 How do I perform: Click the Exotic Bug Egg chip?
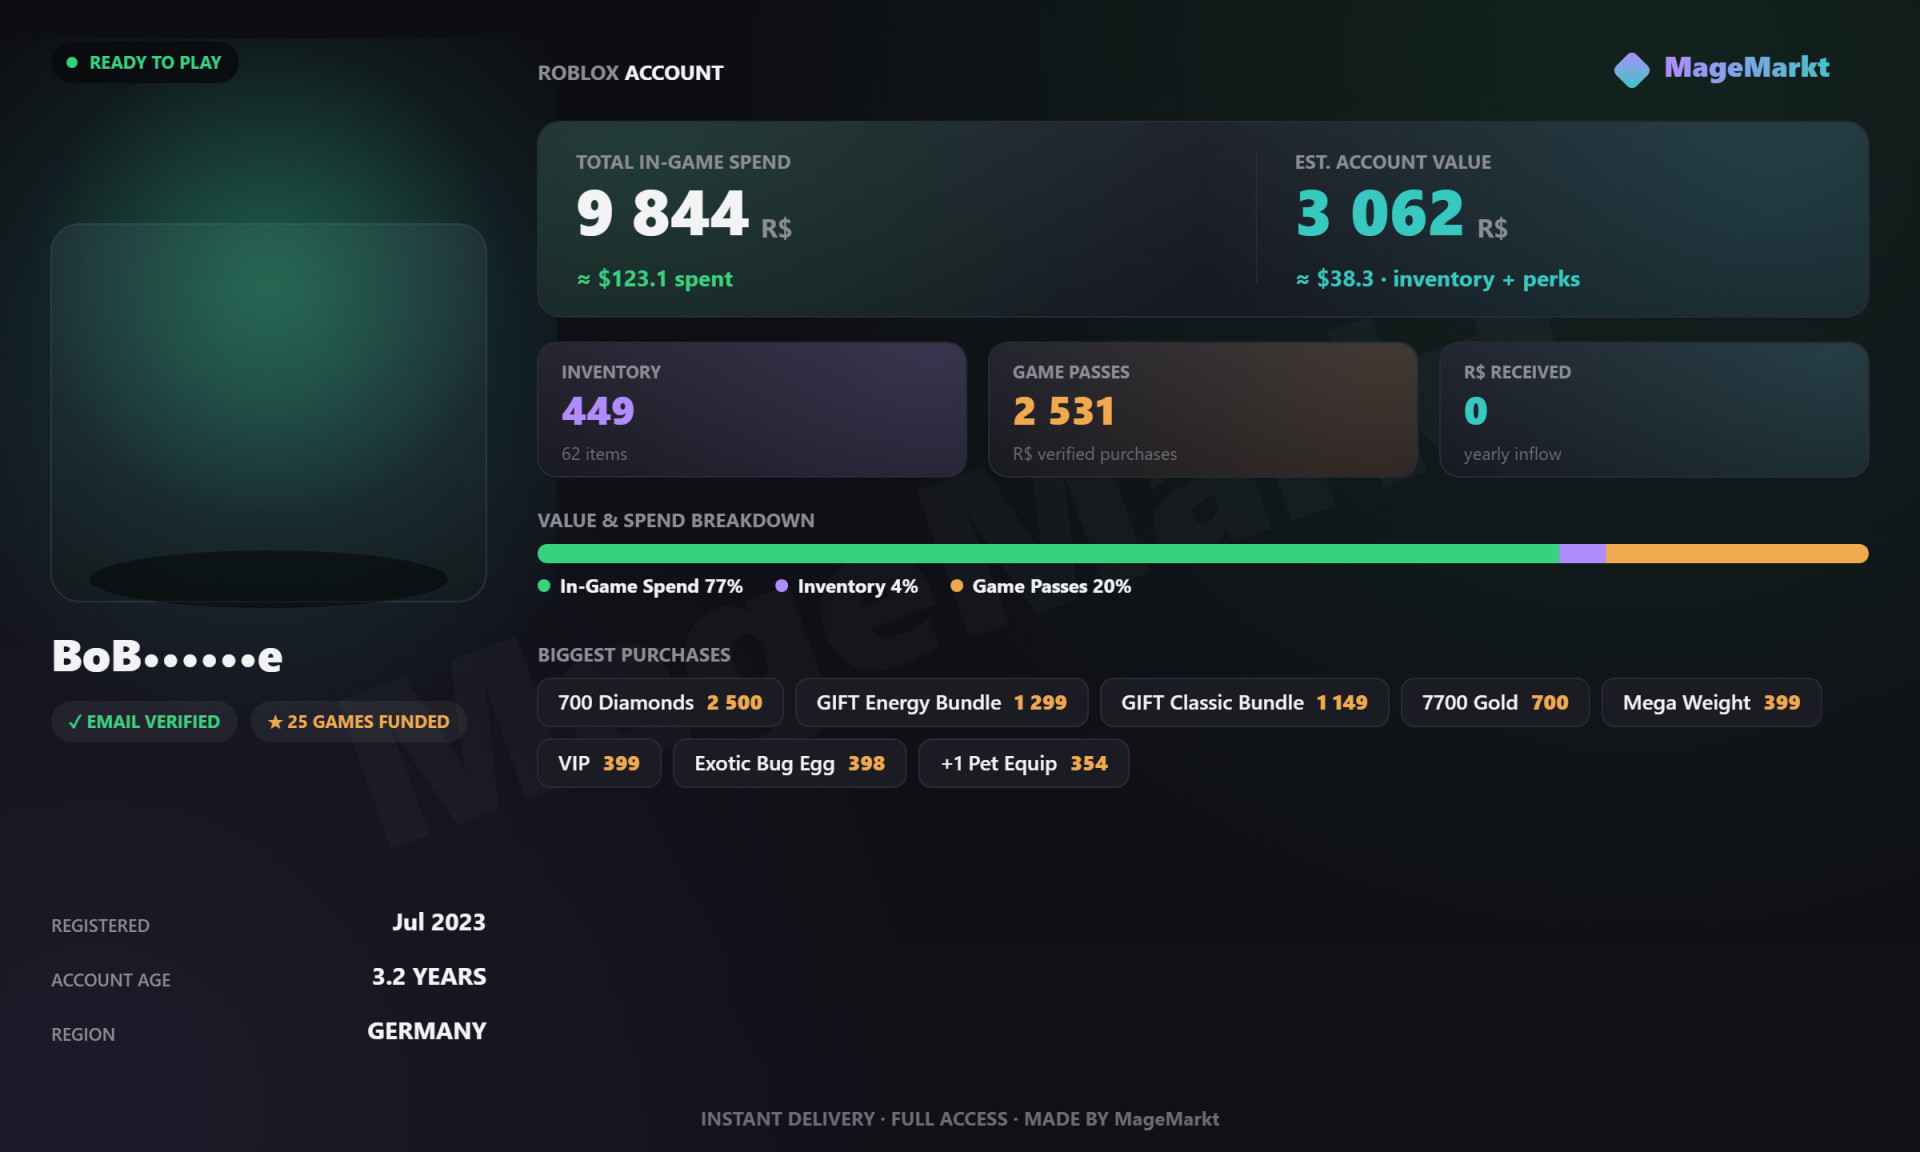790,764
